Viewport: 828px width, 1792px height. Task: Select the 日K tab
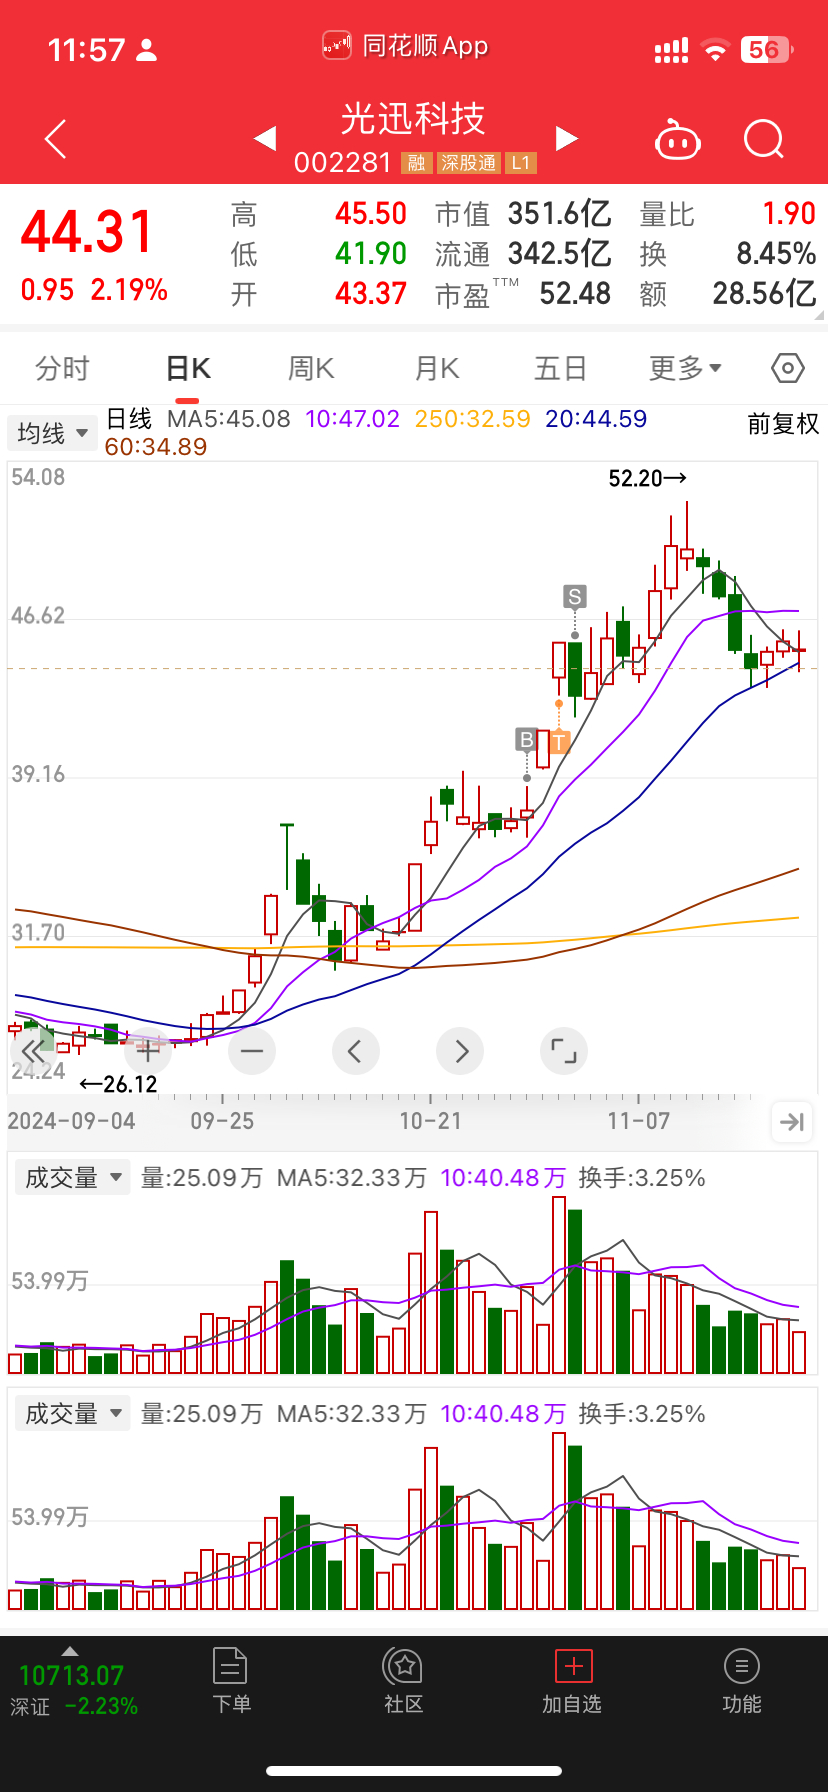coord(188,369)
